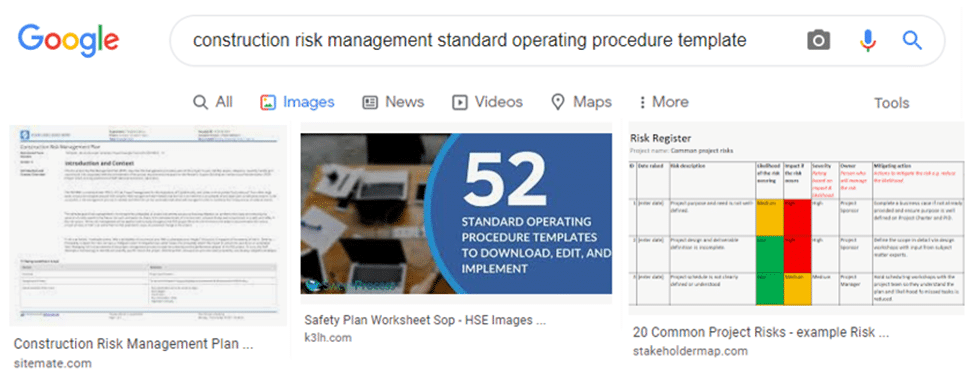Screen dimensions: 975x388
Task: Click the Videos tab play icon
Action: 460,103
